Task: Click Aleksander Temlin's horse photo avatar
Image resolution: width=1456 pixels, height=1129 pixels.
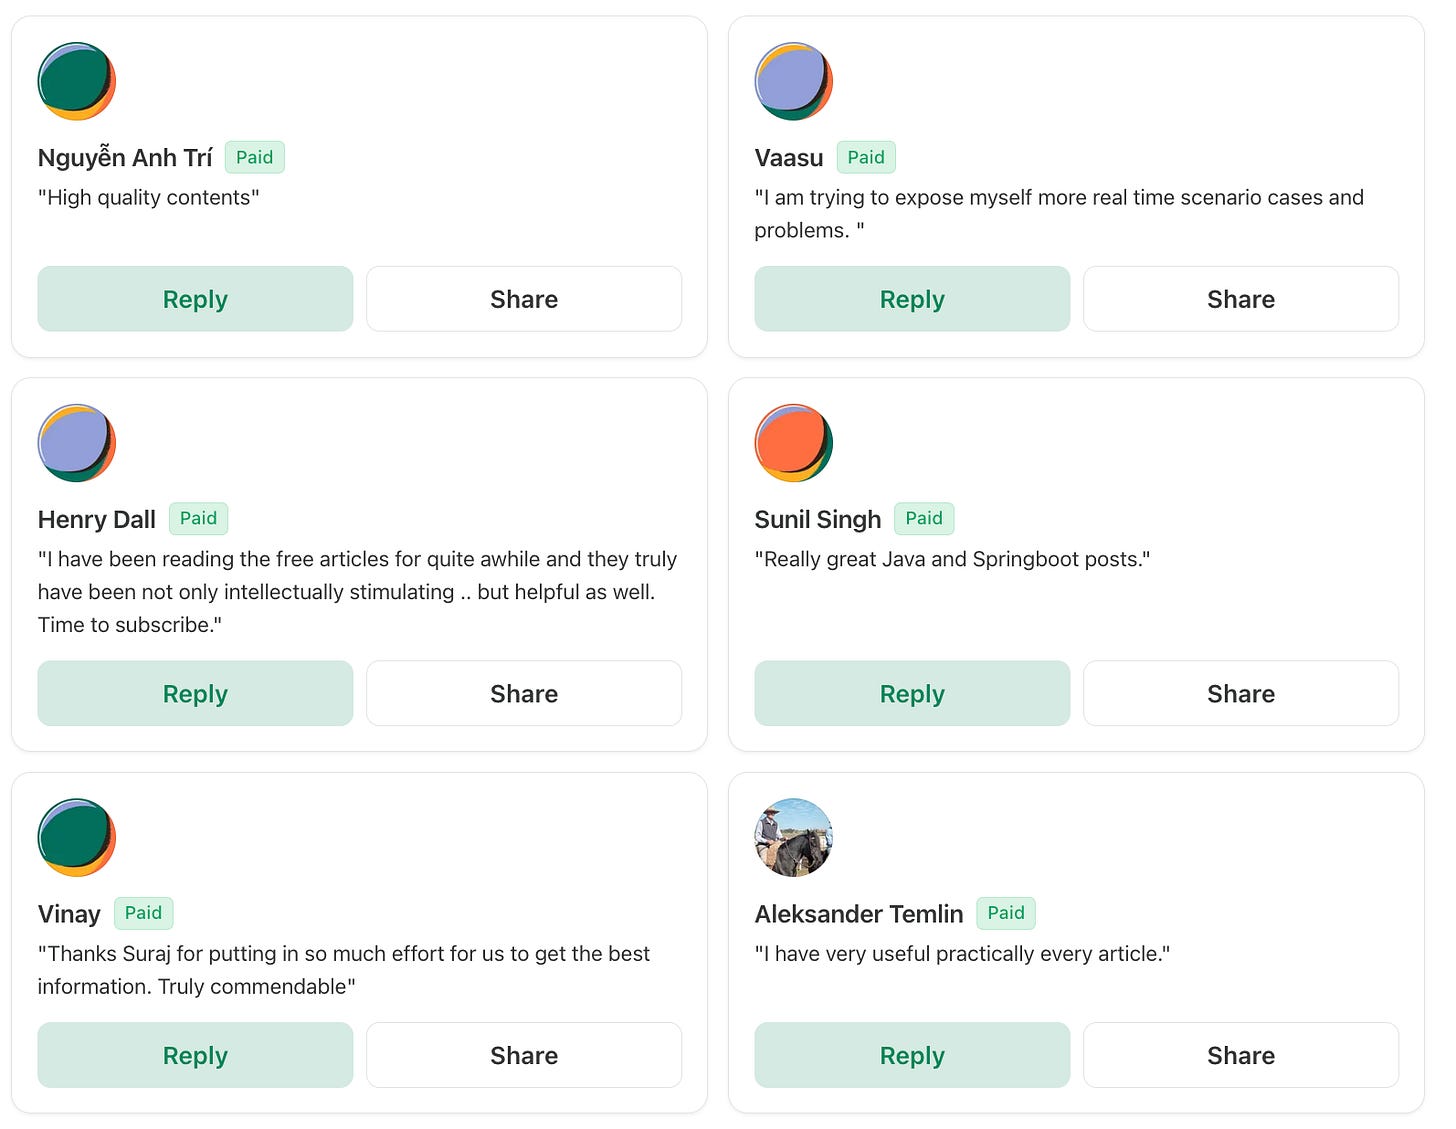Action: (x=794, y=837)
